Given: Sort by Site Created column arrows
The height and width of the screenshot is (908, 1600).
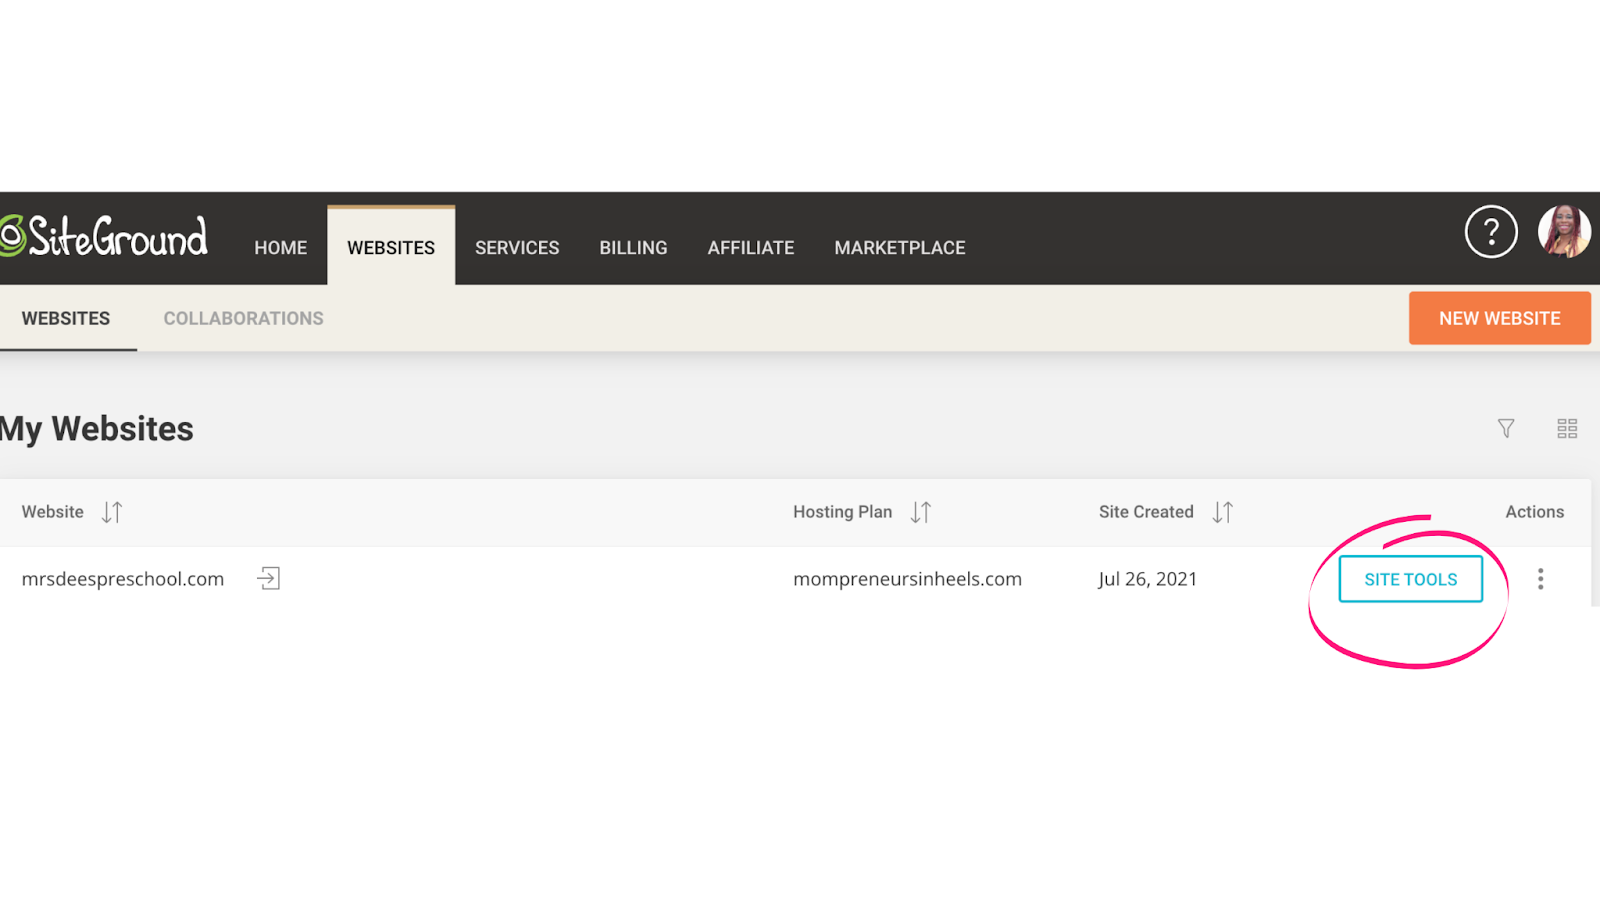Looking at the screenshot, I should point(1223,513).
